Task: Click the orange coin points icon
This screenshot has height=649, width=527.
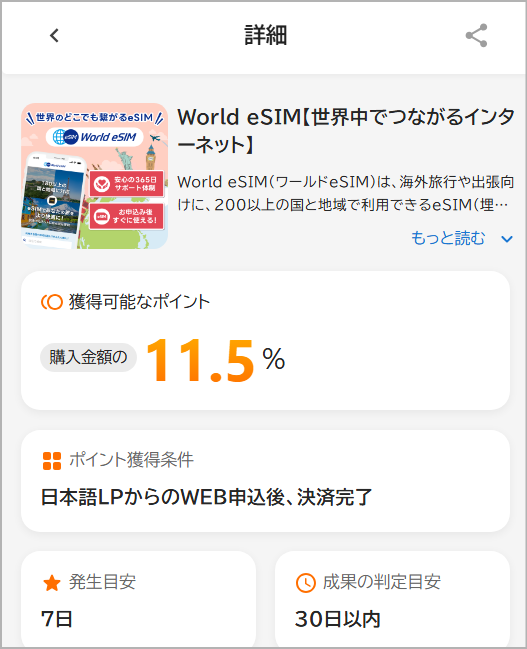Action: tap(52, 302)
